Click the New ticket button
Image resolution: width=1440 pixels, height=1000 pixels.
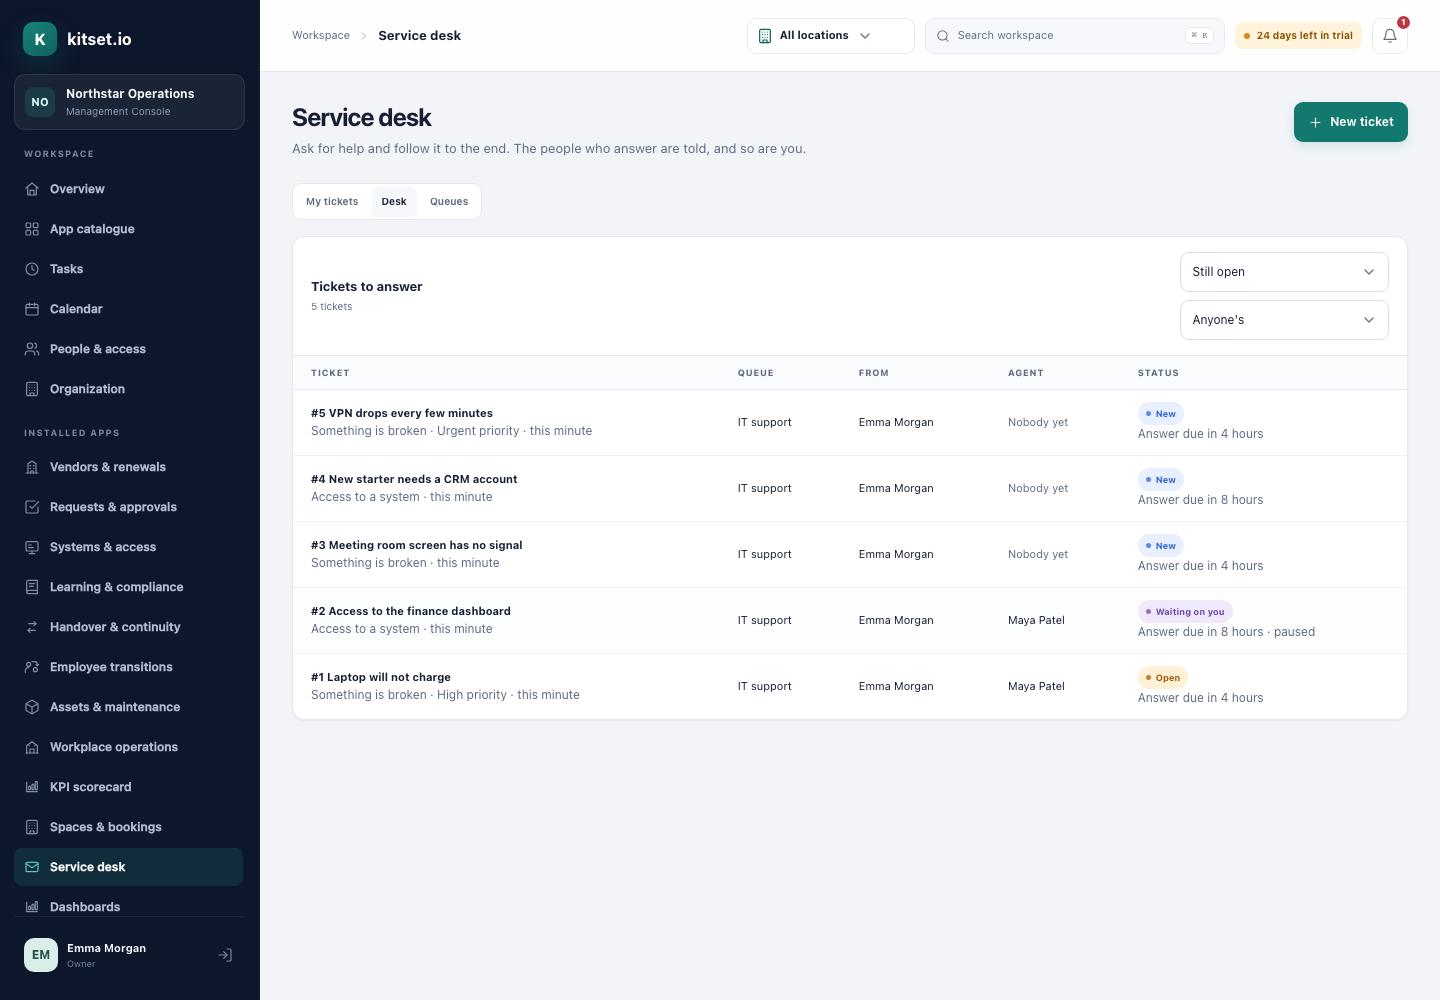[1350, 122]
